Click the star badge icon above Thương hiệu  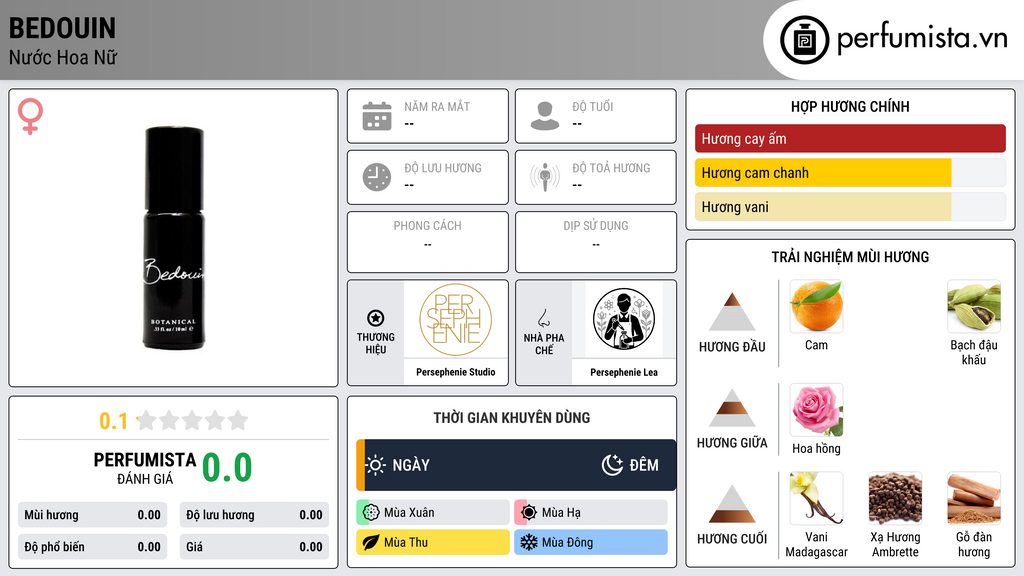376,318
